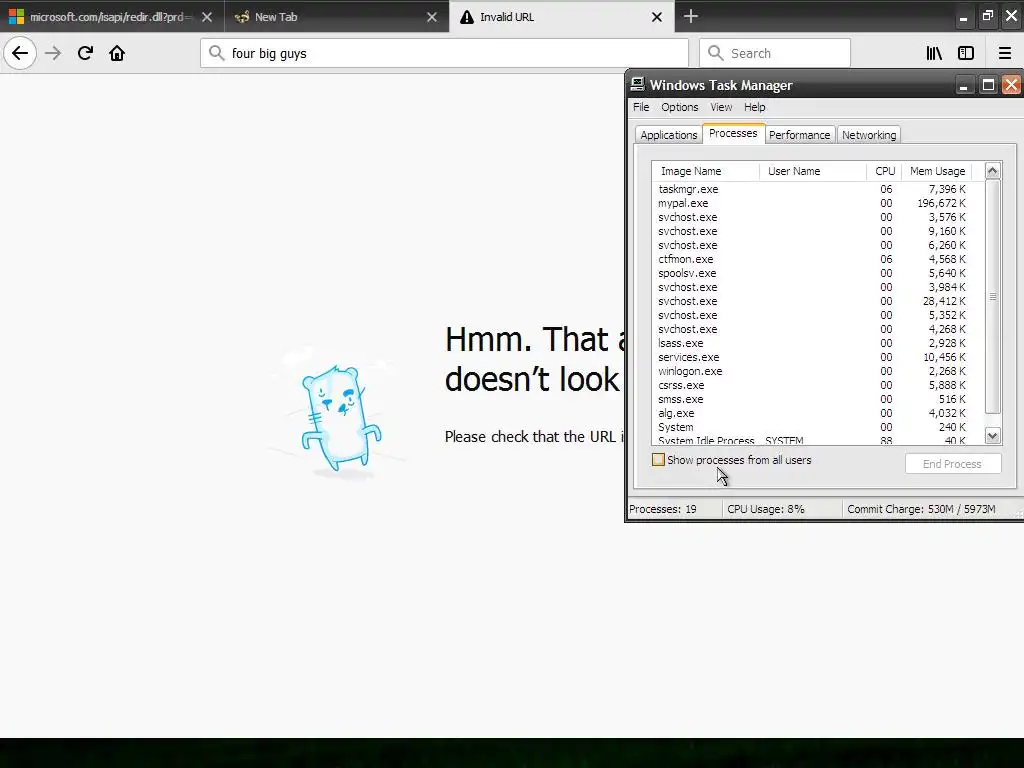Toggle the sidebar view icon
This screenshot has width=1024, height=768.
966,53
